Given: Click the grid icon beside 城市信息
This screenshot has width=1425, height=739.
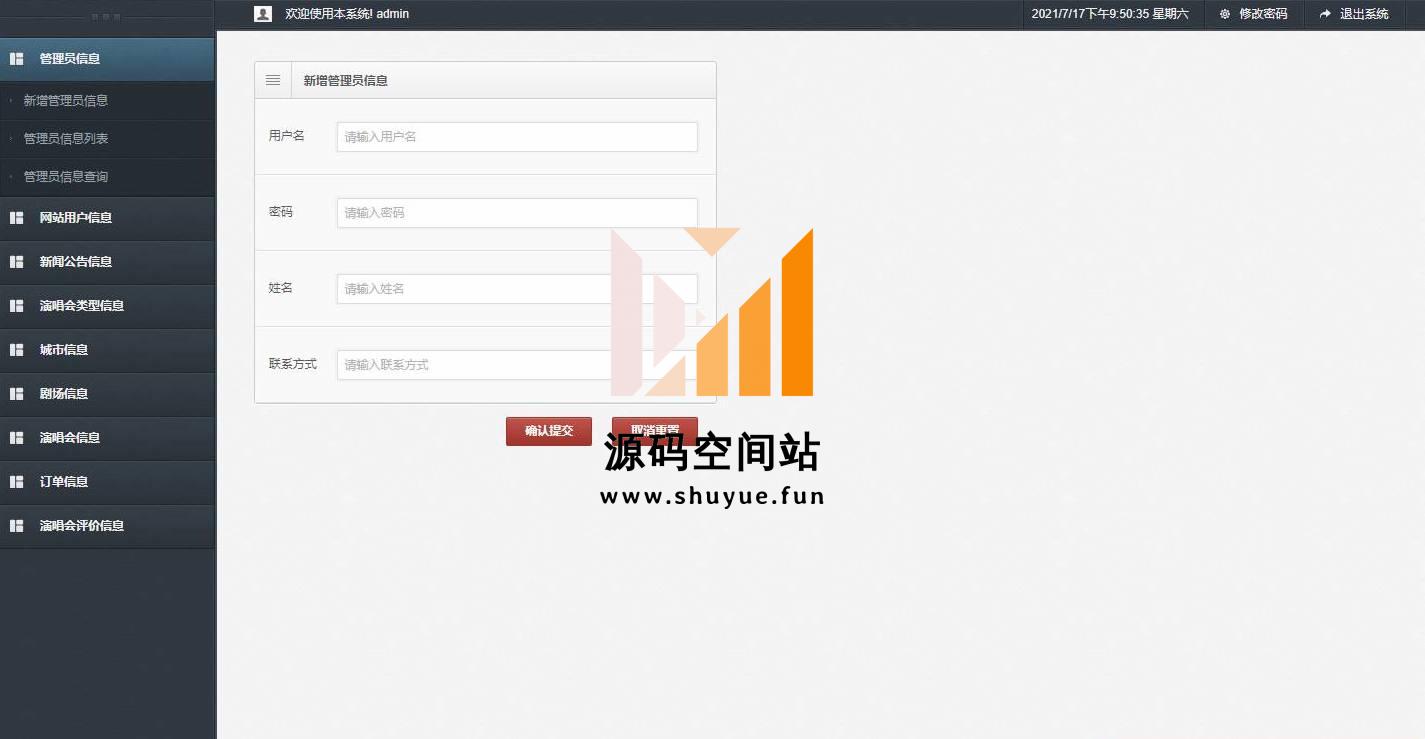Looking at the screenshot, I should pyautogui.click(x=16, y=350).
